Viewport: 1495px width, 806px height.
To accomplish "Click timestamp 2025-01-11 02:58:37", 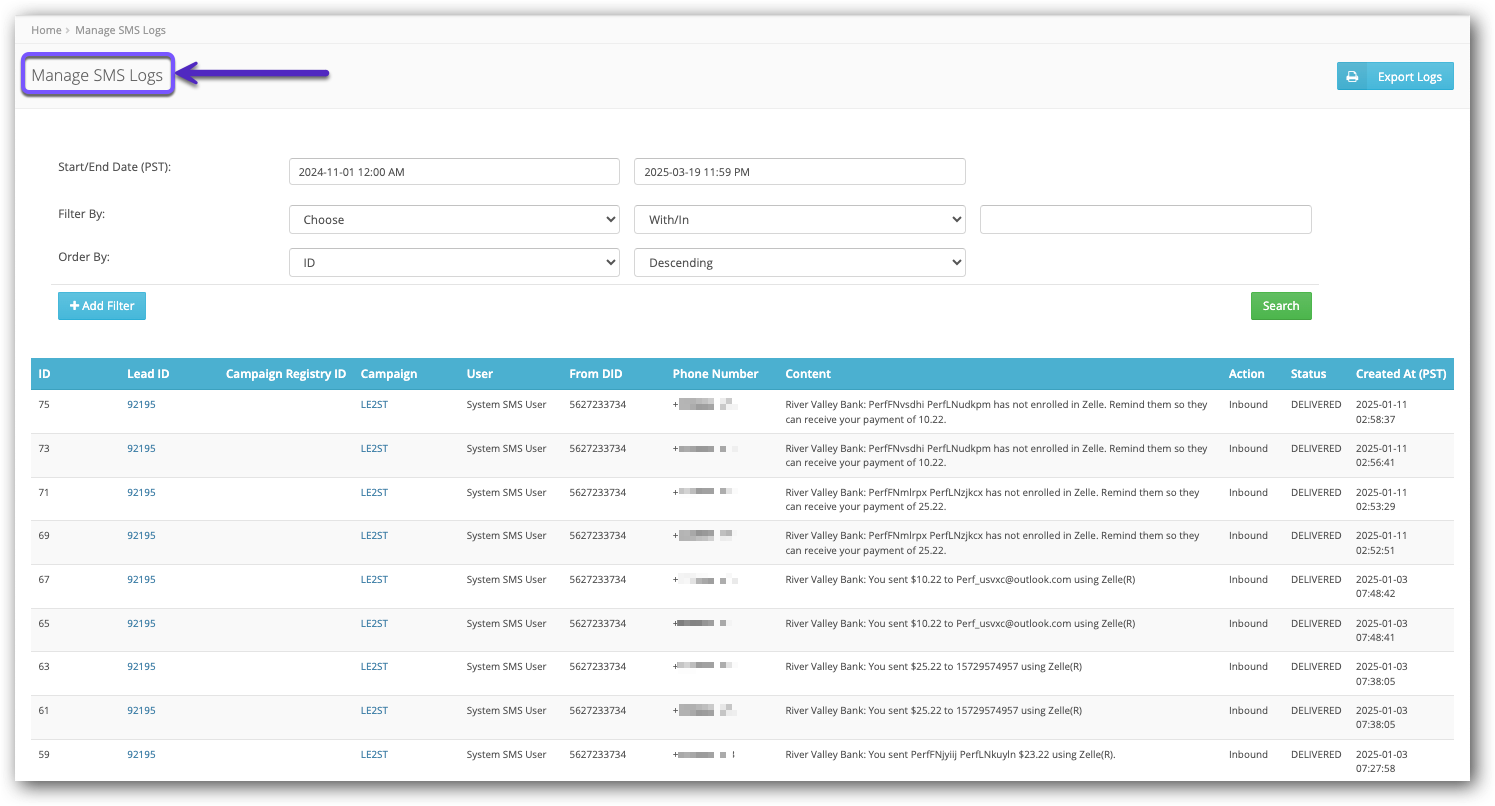I will coord(1382,412).
